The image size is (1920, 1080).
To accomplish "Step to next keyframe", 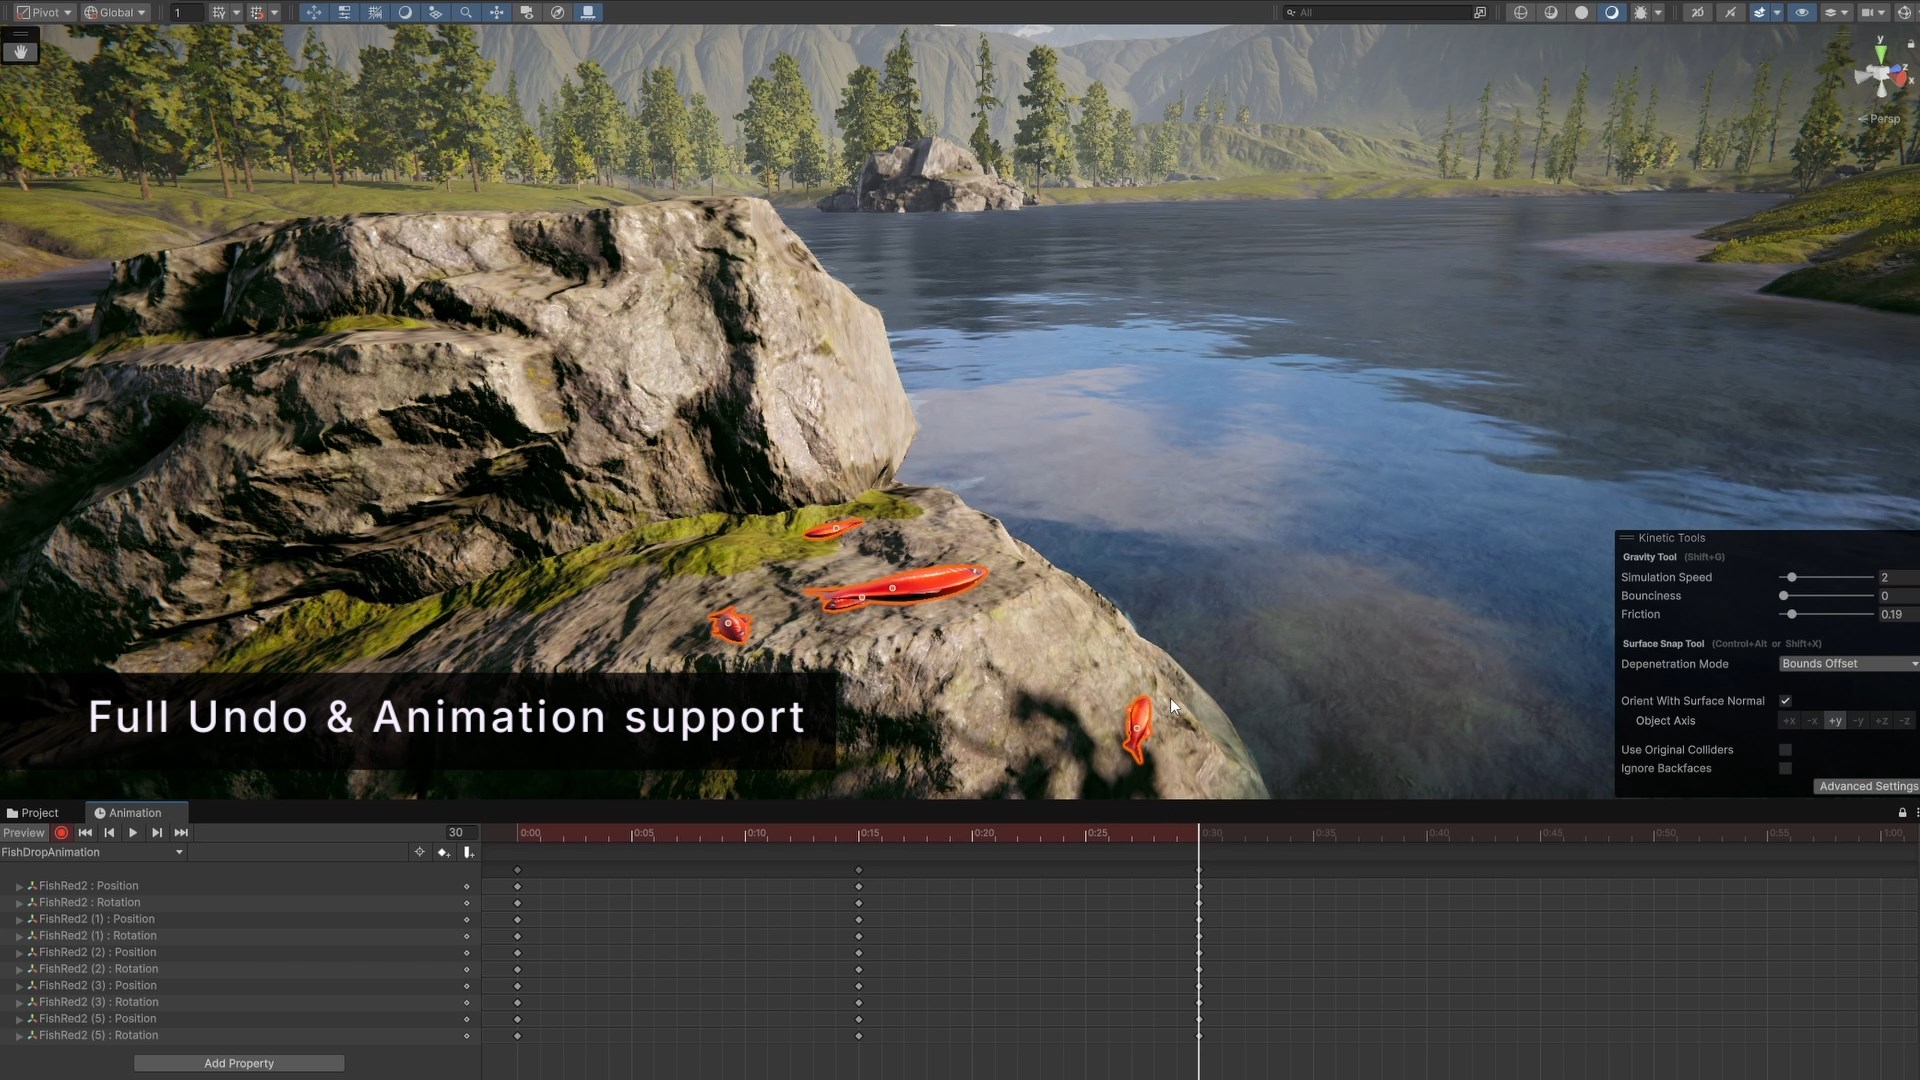I will click(x=157, y=832).
